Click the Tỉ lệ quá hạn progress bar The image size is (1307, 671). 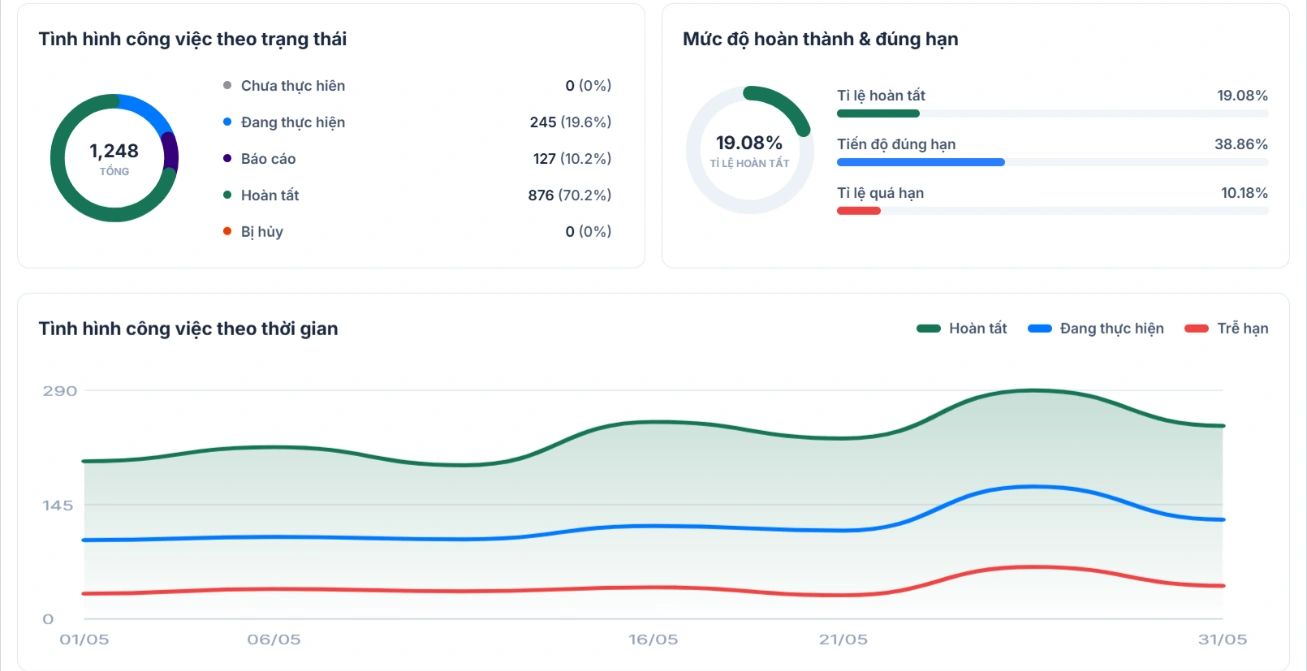(x=1052, y=210)
